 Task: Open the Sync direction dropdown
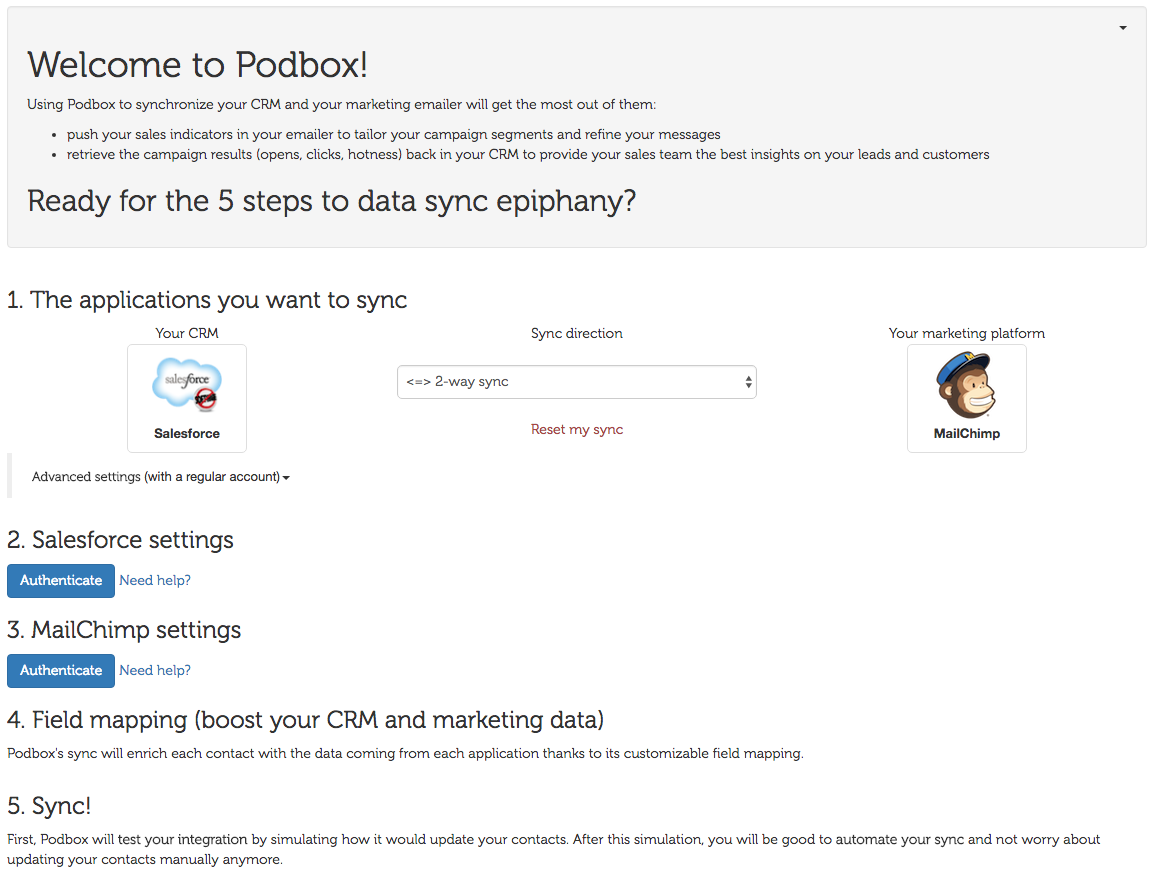[x=576, y=382]
